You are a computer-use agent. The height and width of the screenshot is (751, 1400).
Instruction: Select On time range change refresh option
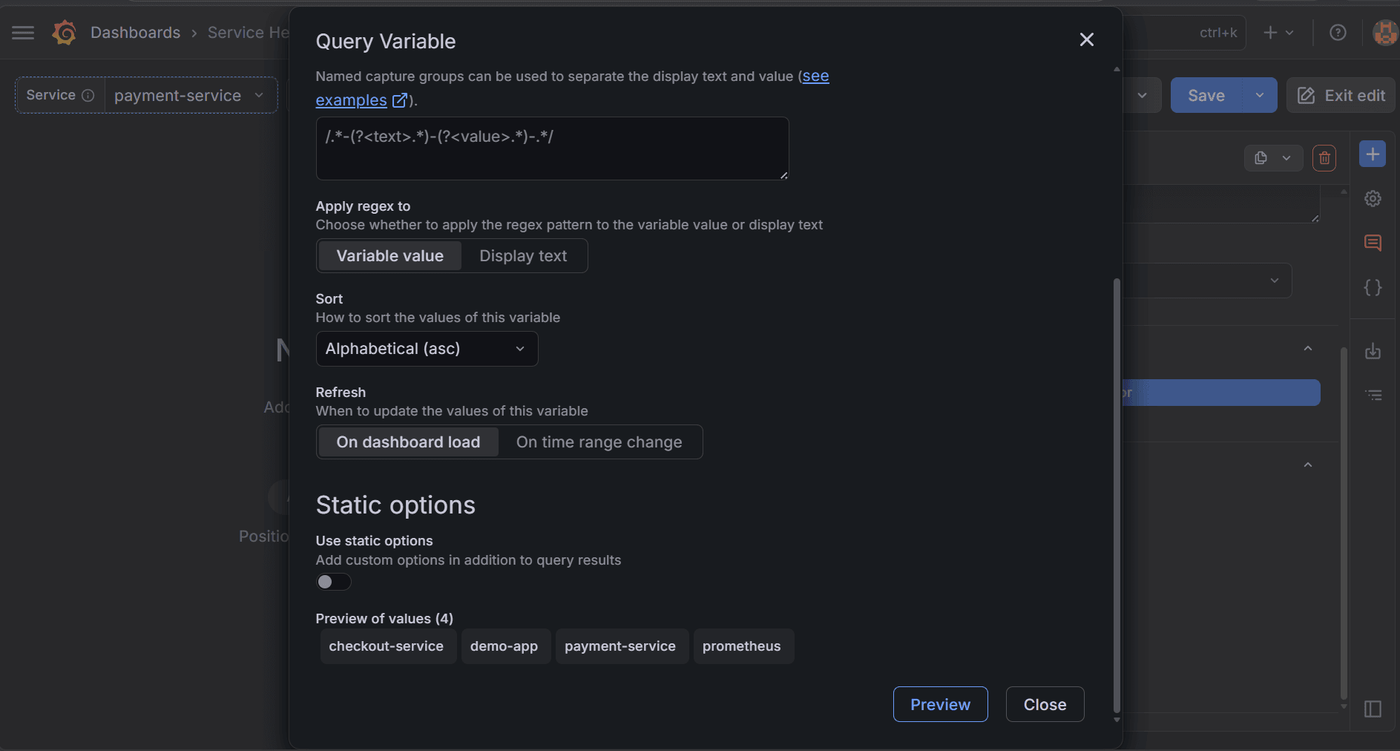pos(599,442)
